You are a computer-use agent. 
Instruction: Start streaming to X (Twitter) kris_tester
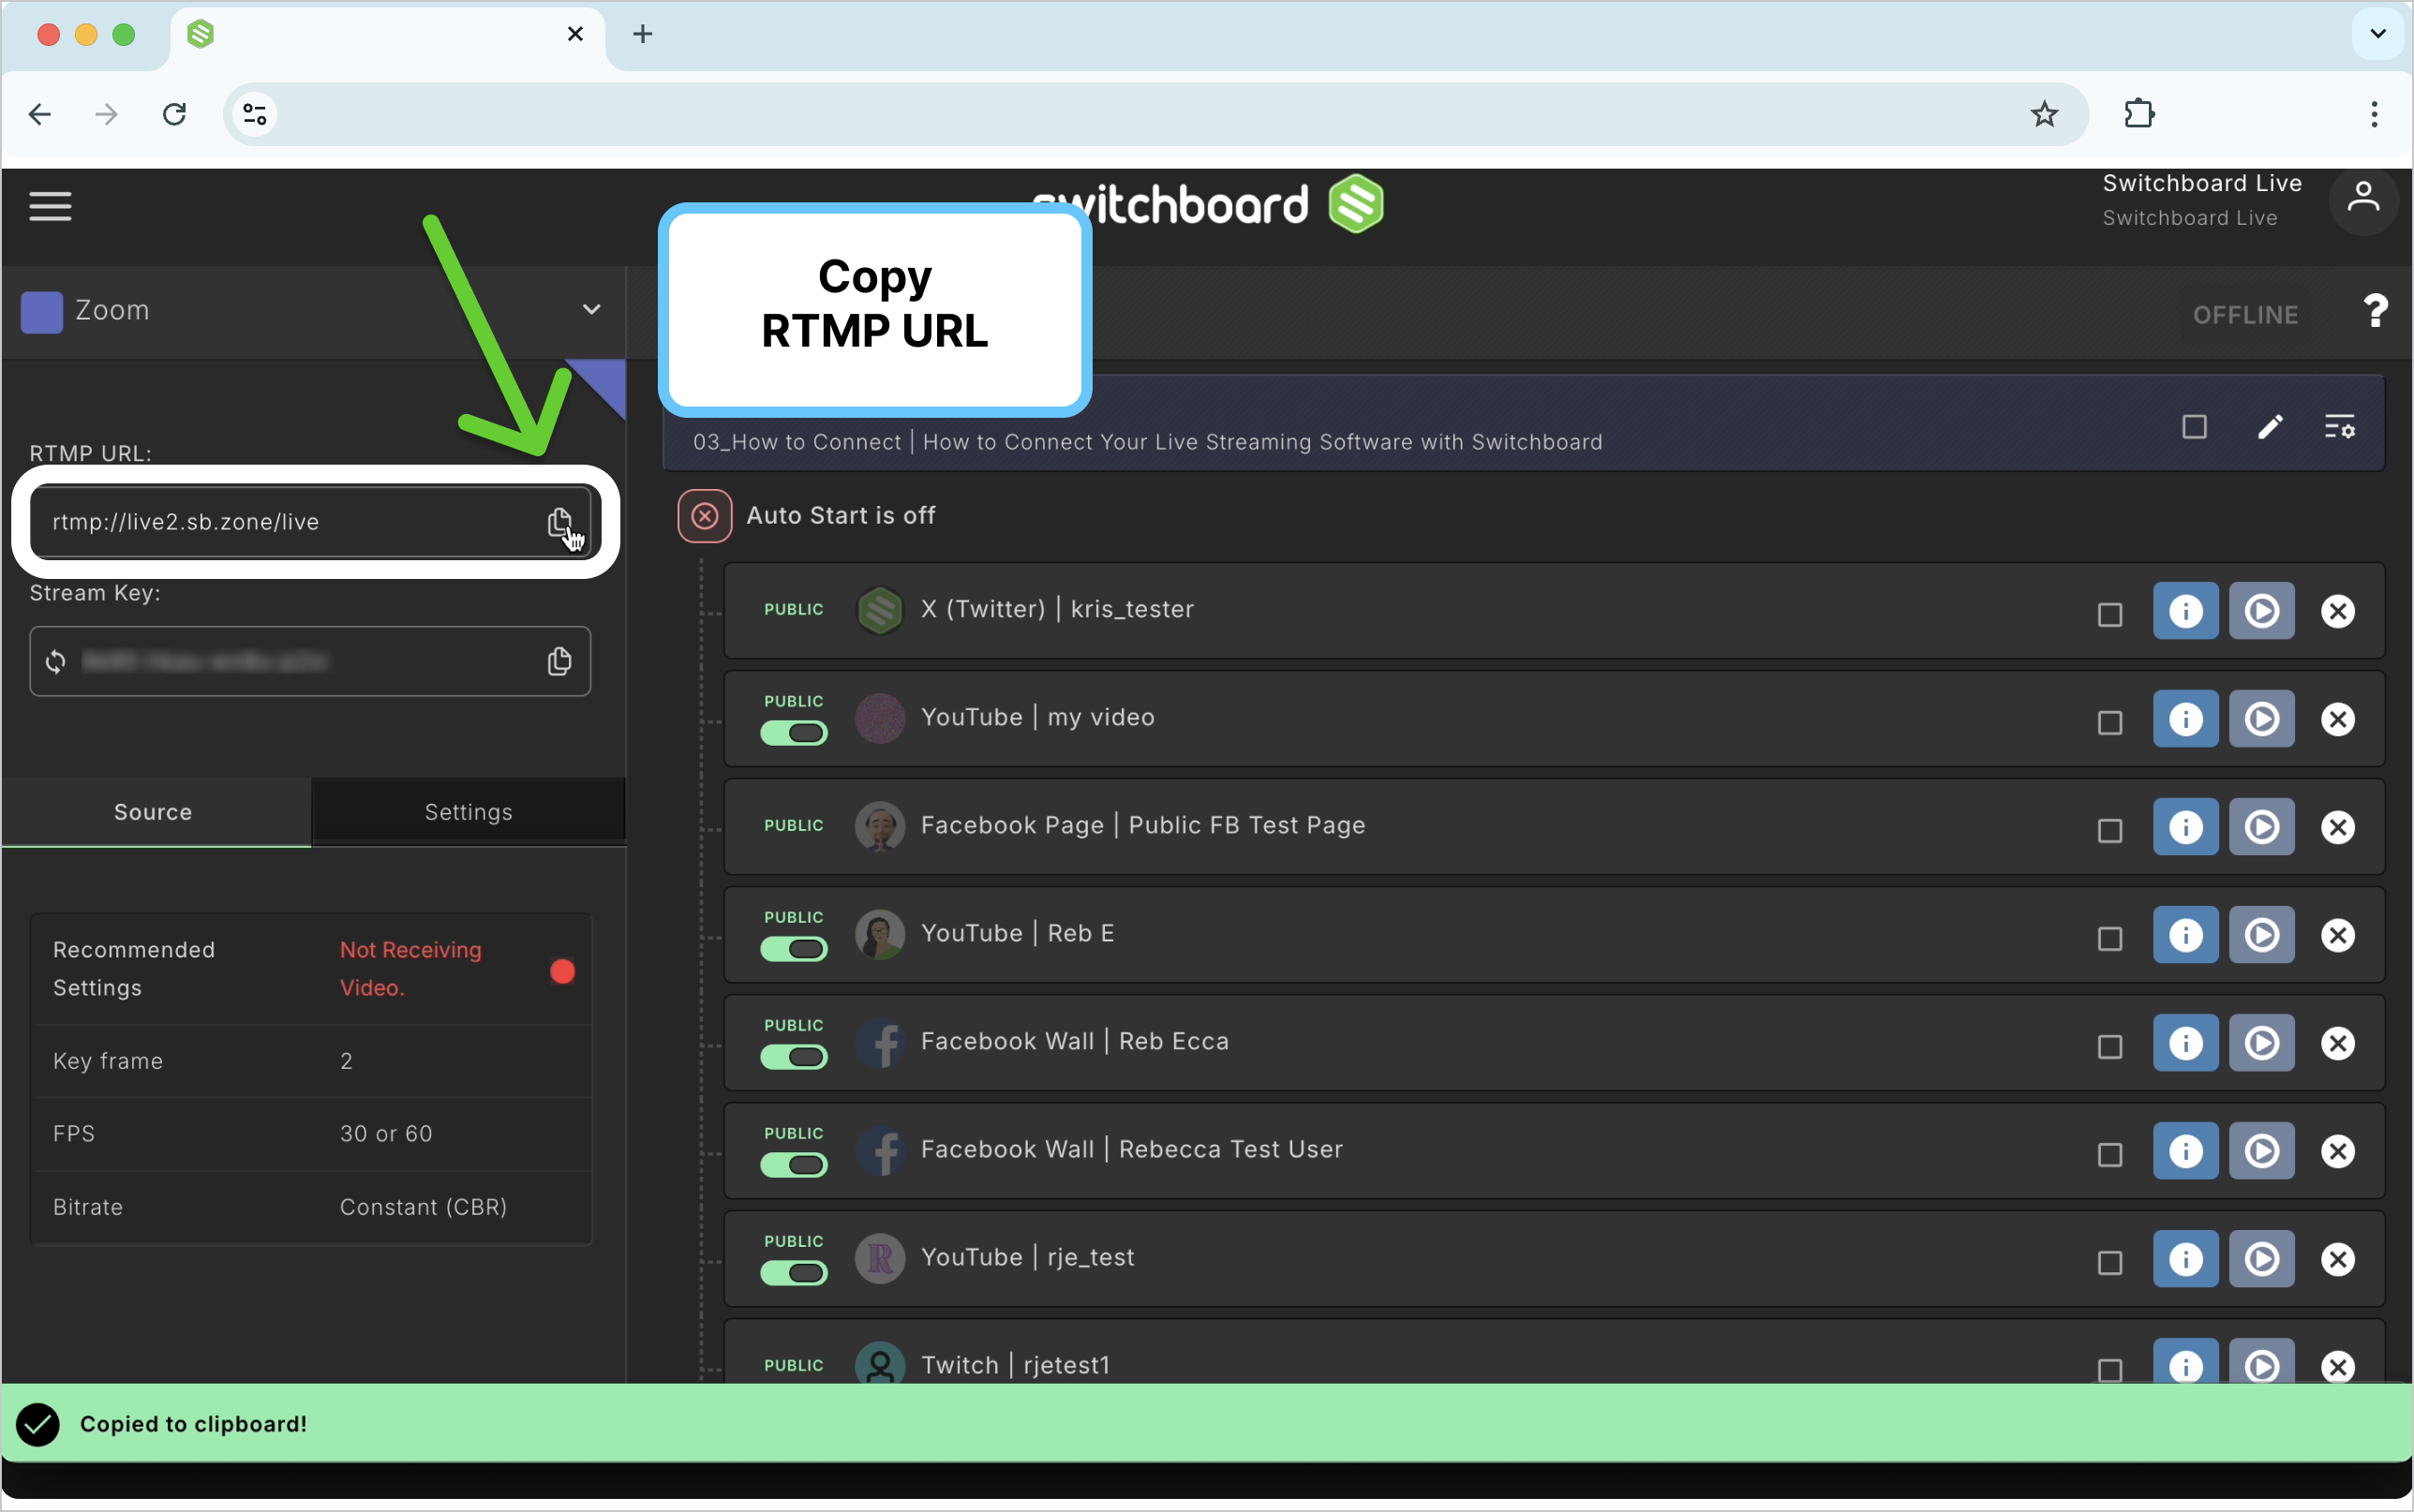(2261, 611)
